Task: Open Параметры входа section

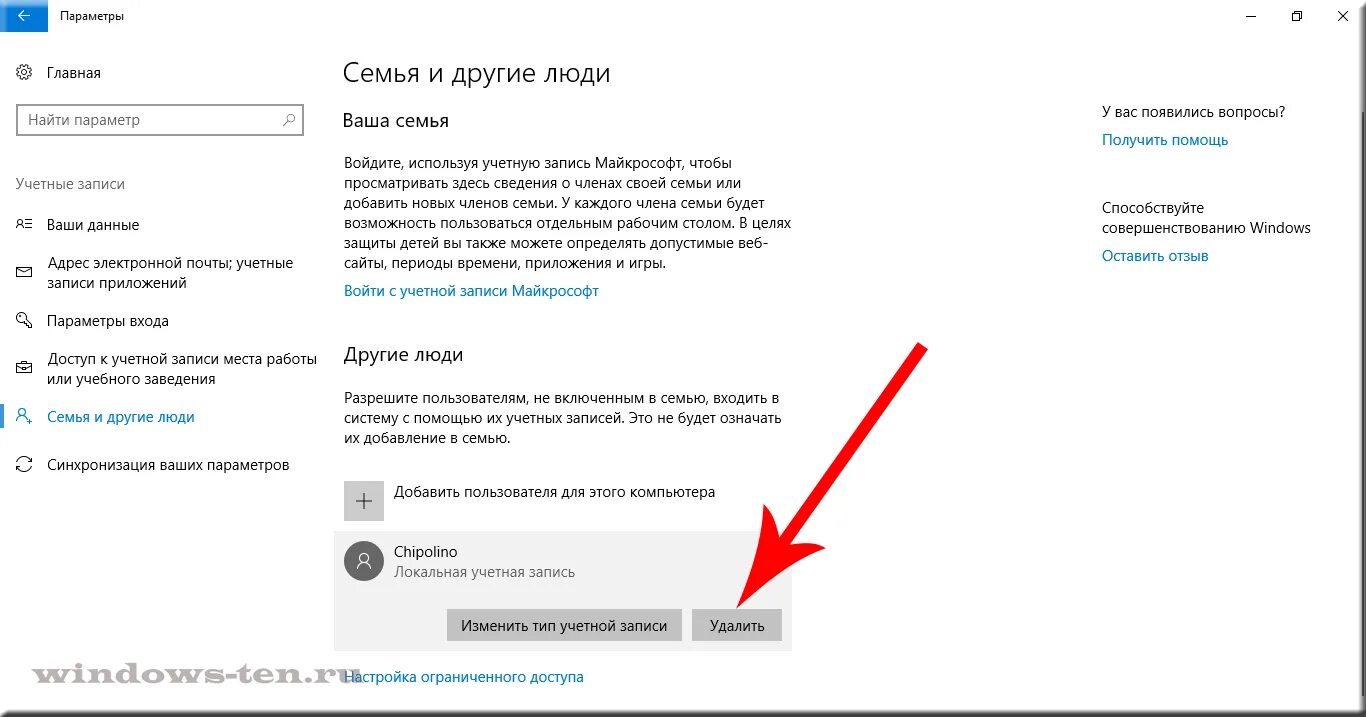Action: [x=108, y=321]
